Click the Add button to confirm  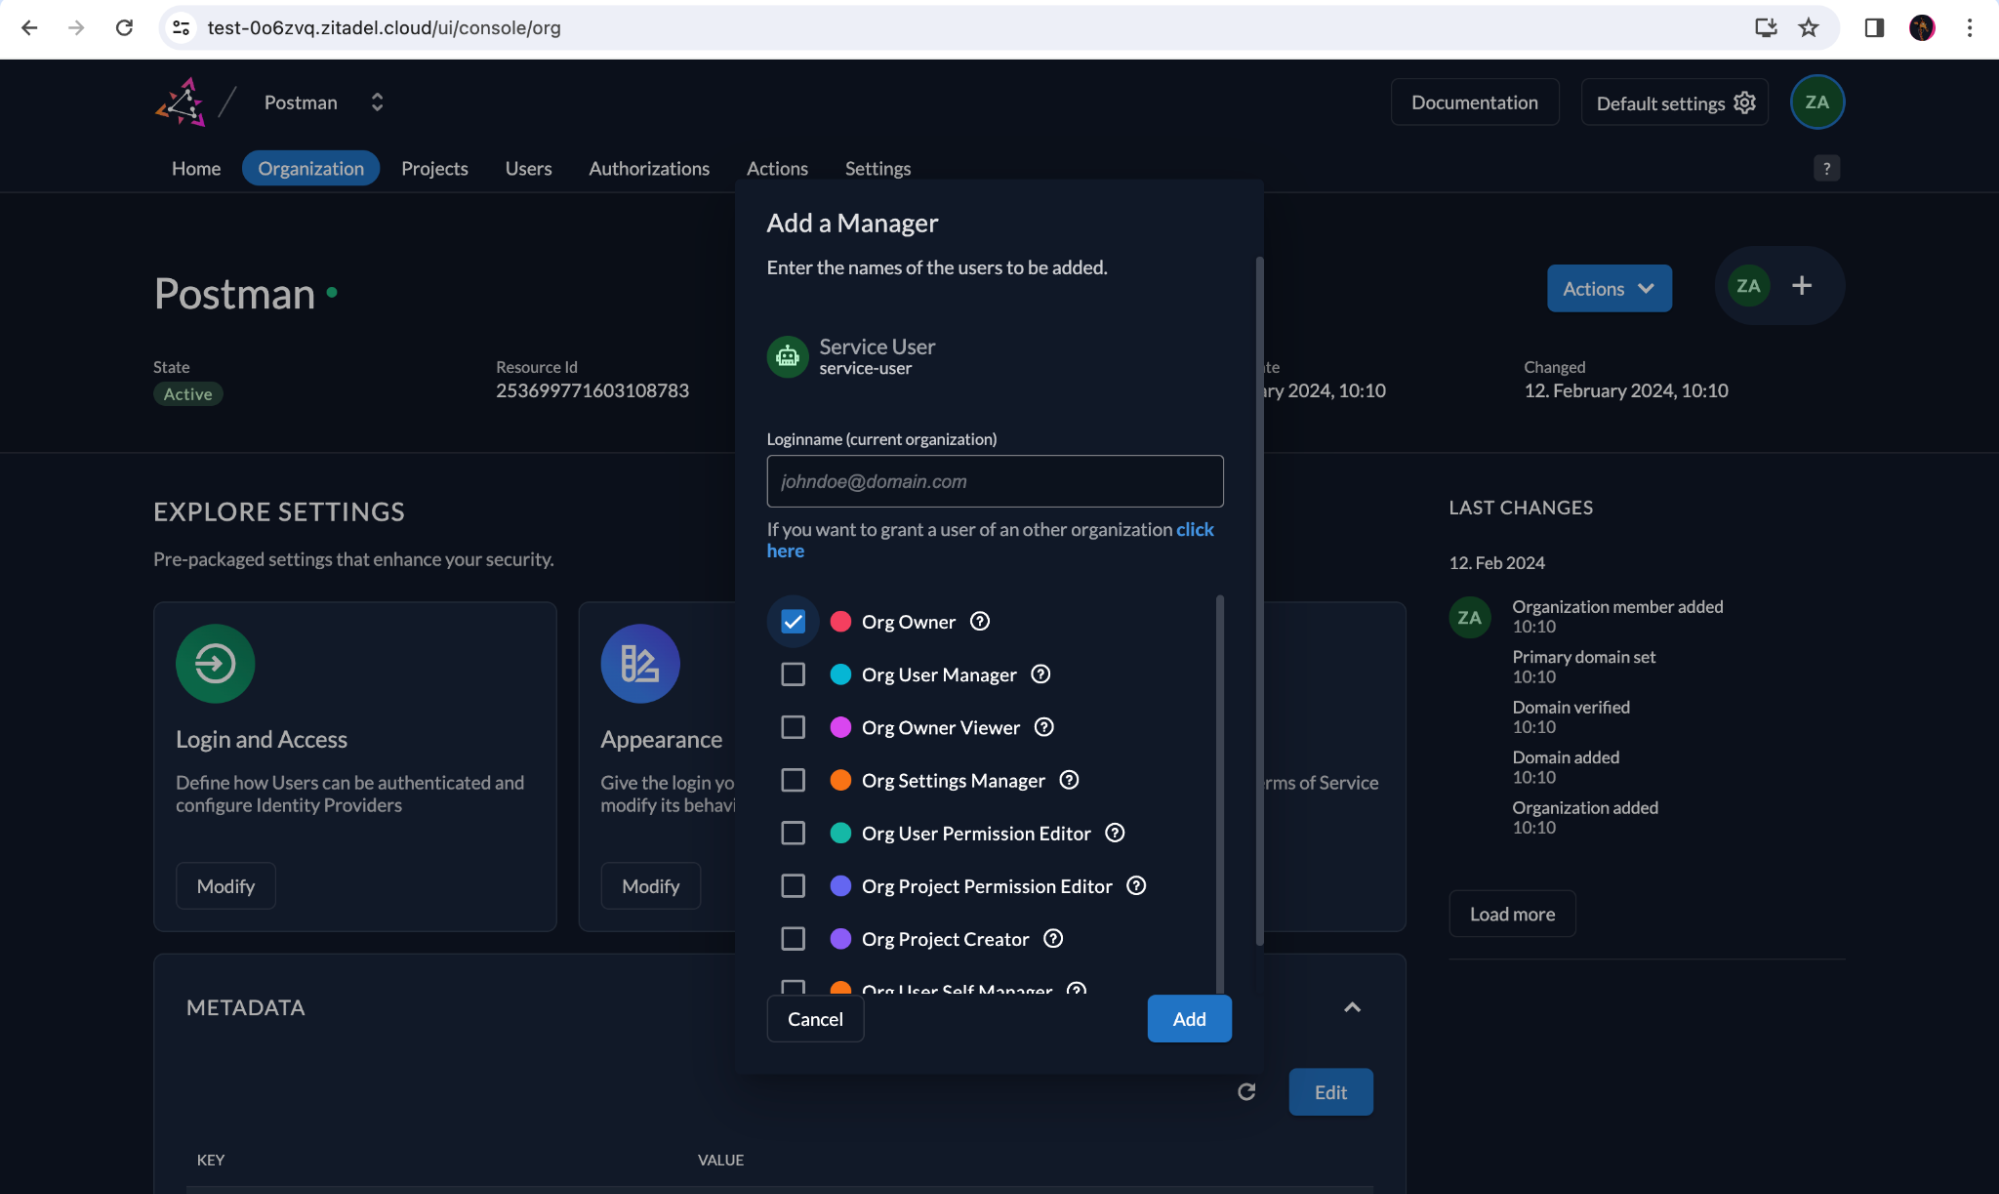click(x=1189, y=1018)
